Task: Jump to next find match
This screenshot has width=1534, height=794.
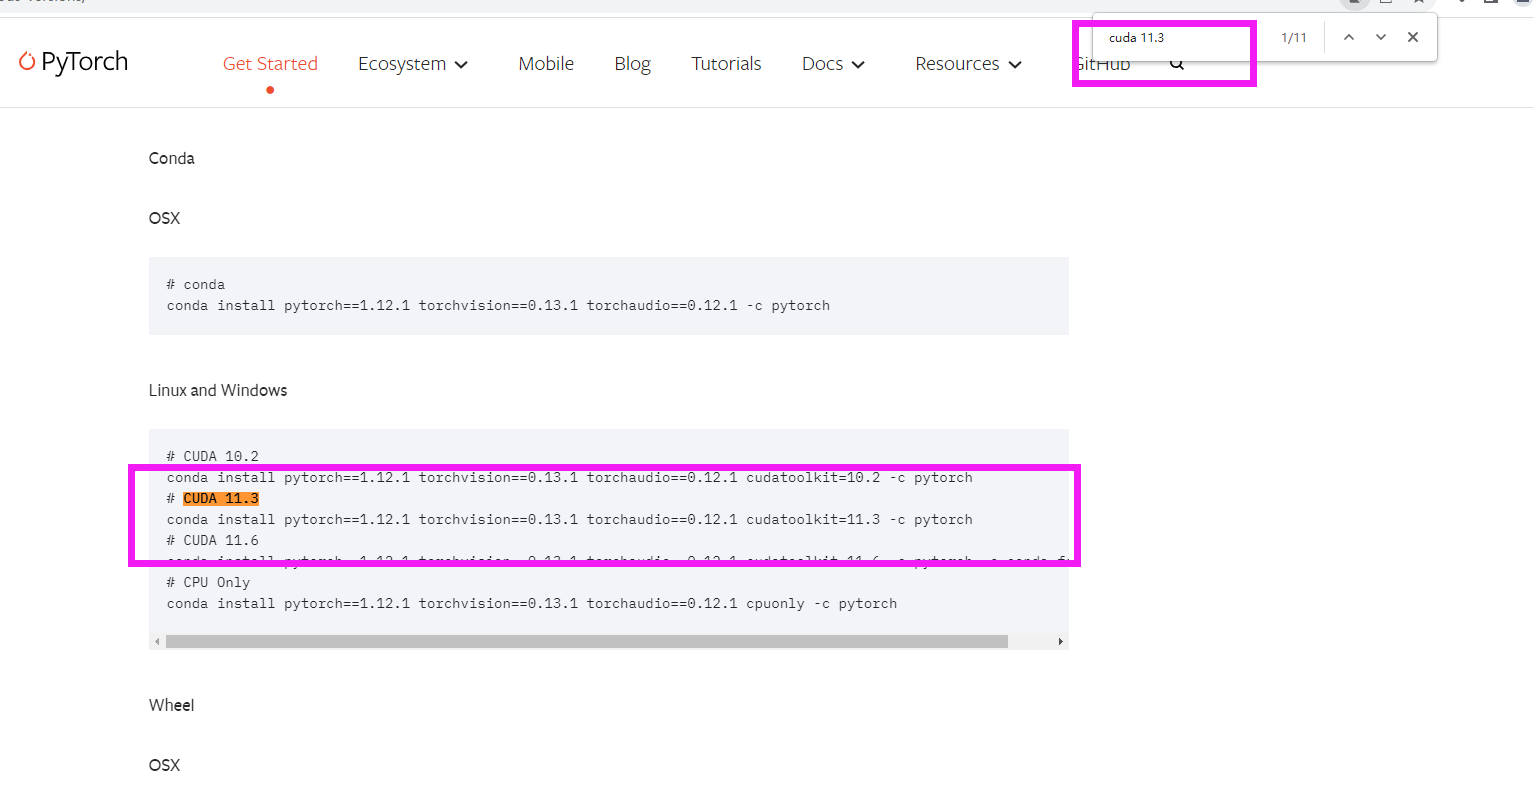Action: coord(1381,37)
